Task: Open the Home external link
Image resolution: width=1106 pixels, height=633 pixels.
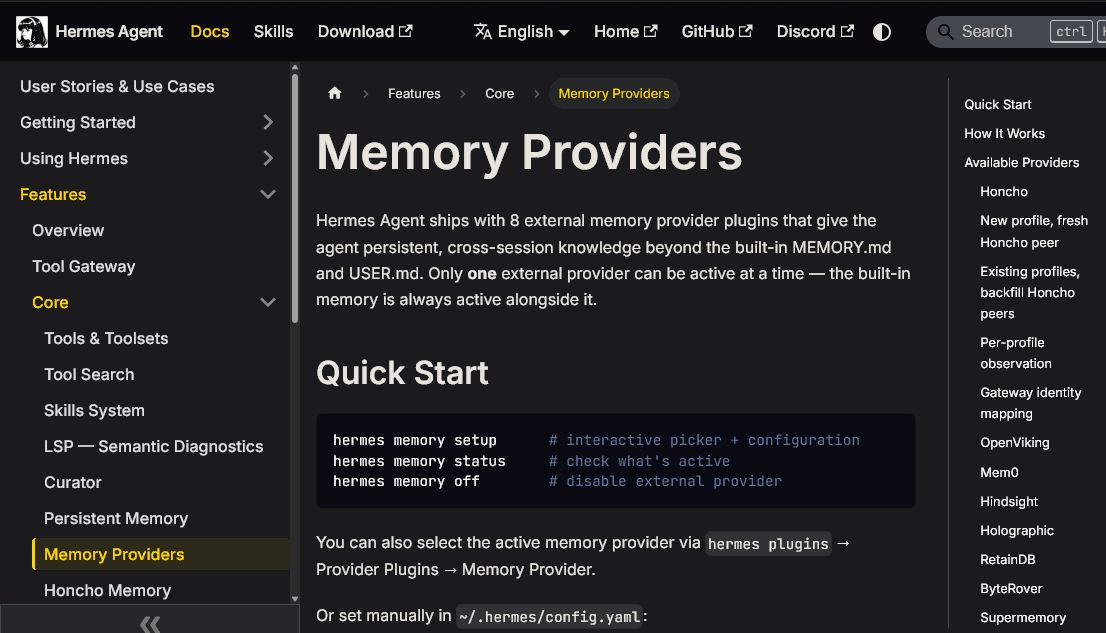Action: [x=625, y=32]
